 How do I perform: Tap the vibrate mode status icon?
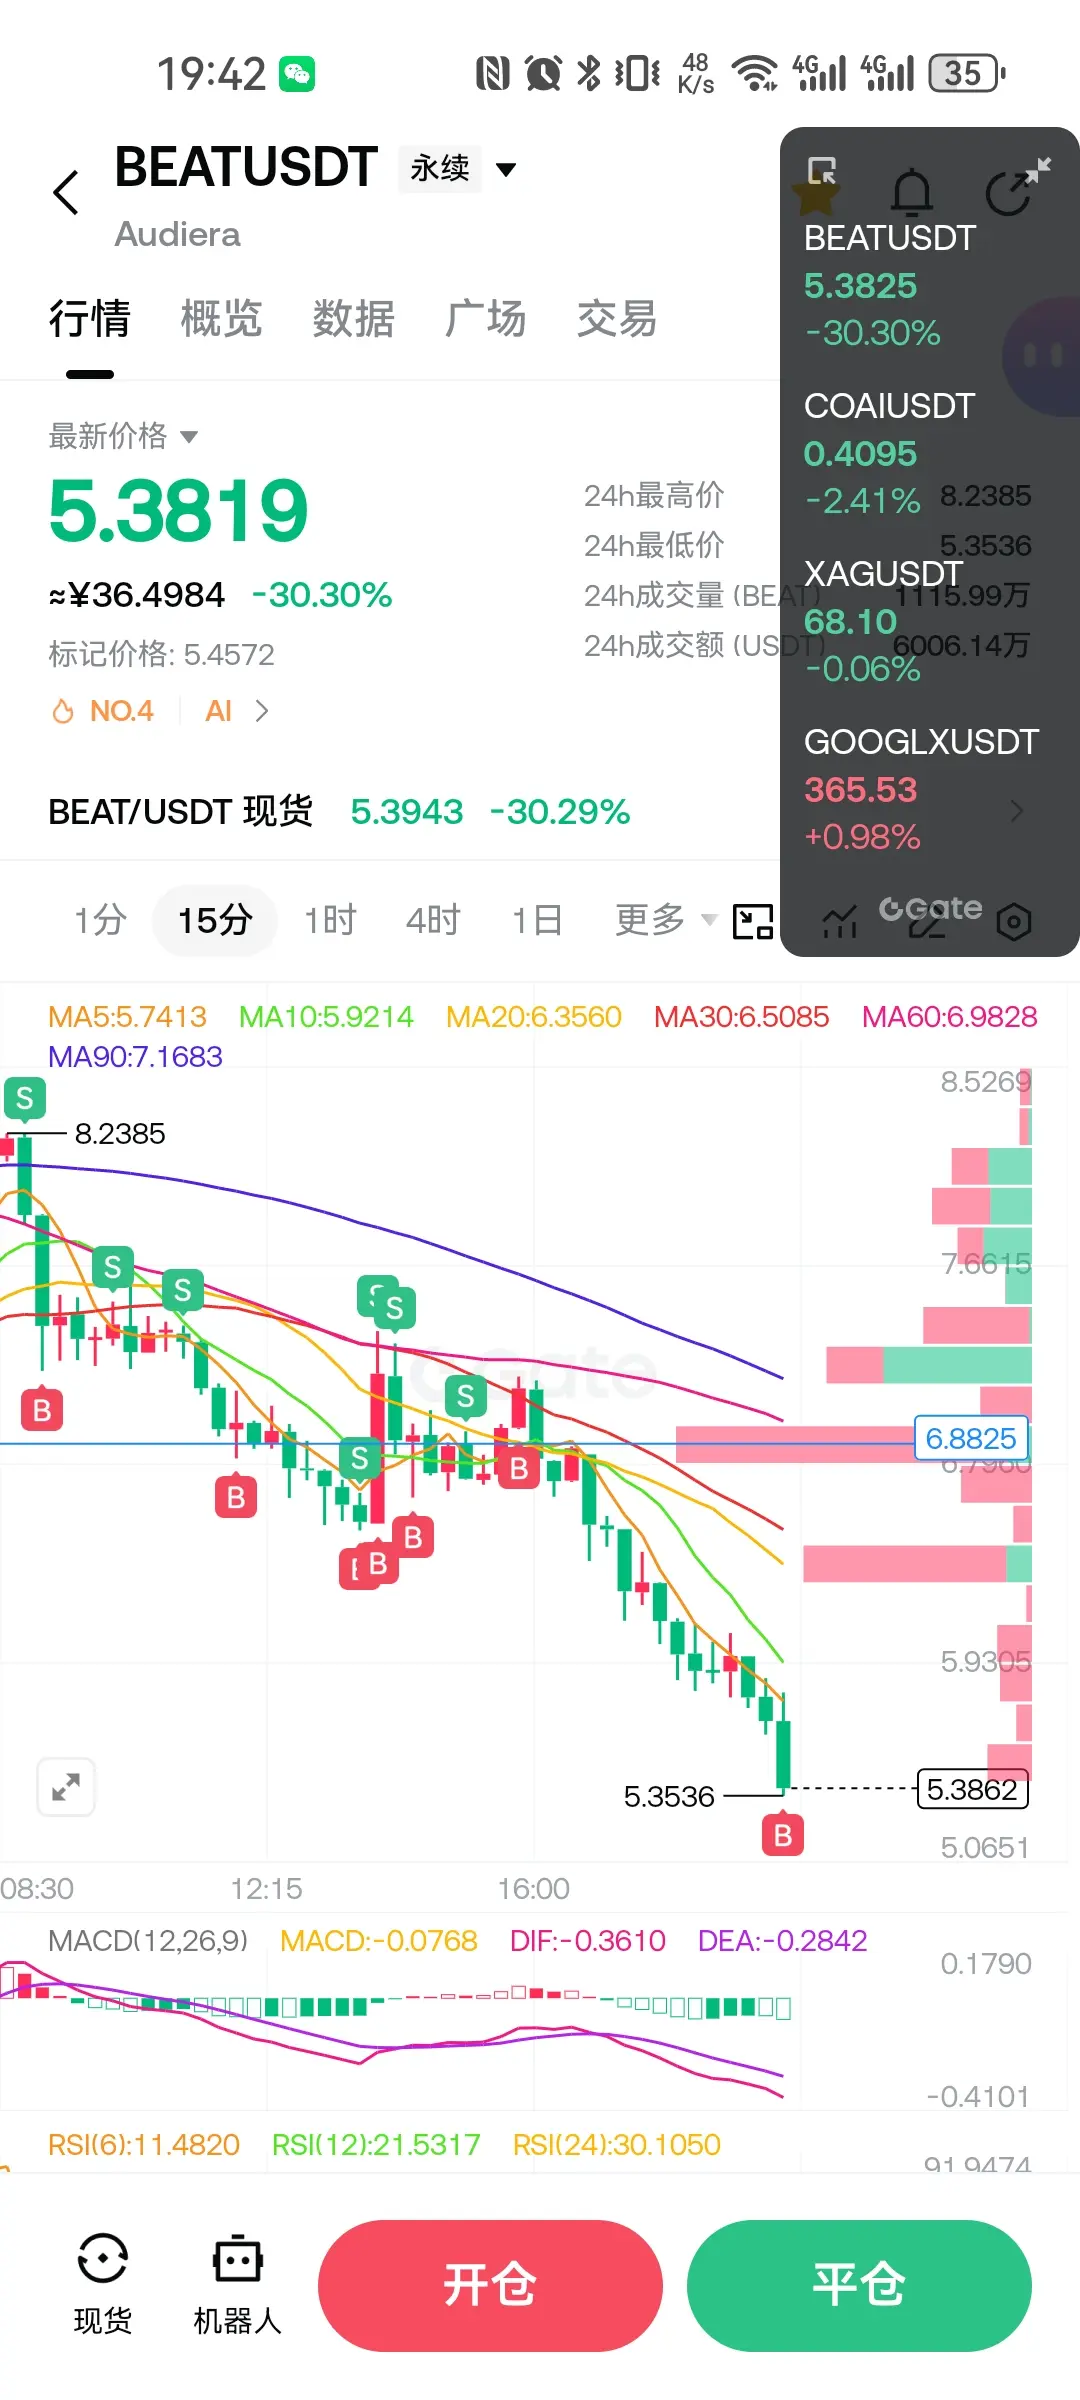pos(637,73)
